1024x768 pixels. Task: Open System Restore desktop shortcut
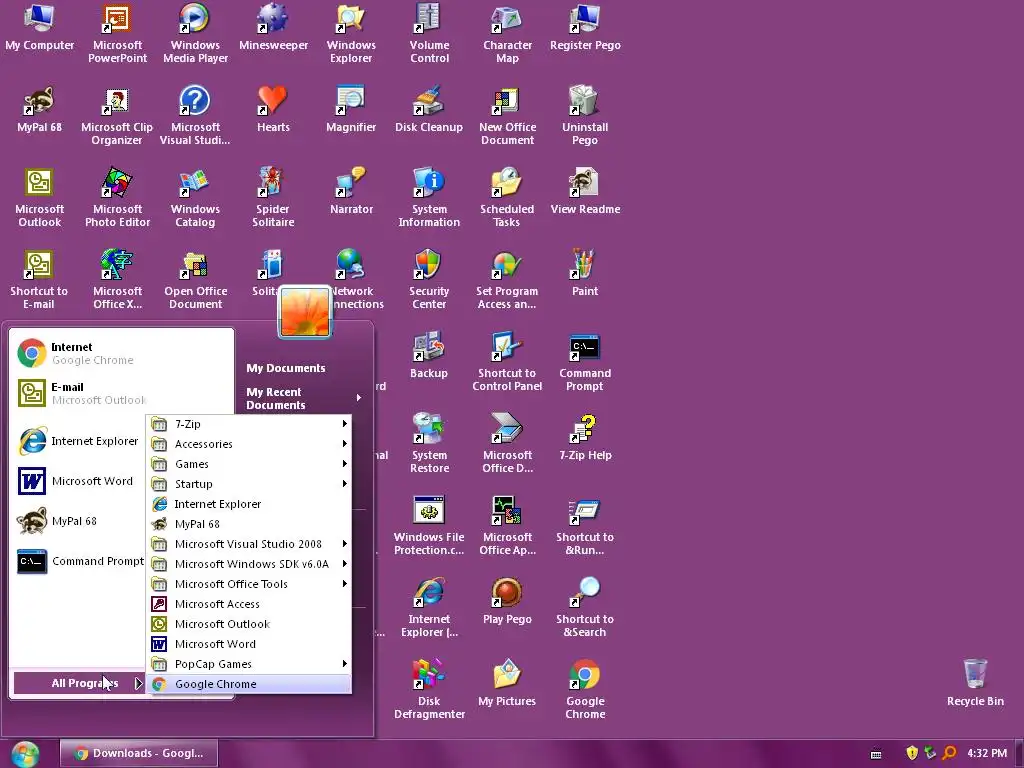(429, 443)
